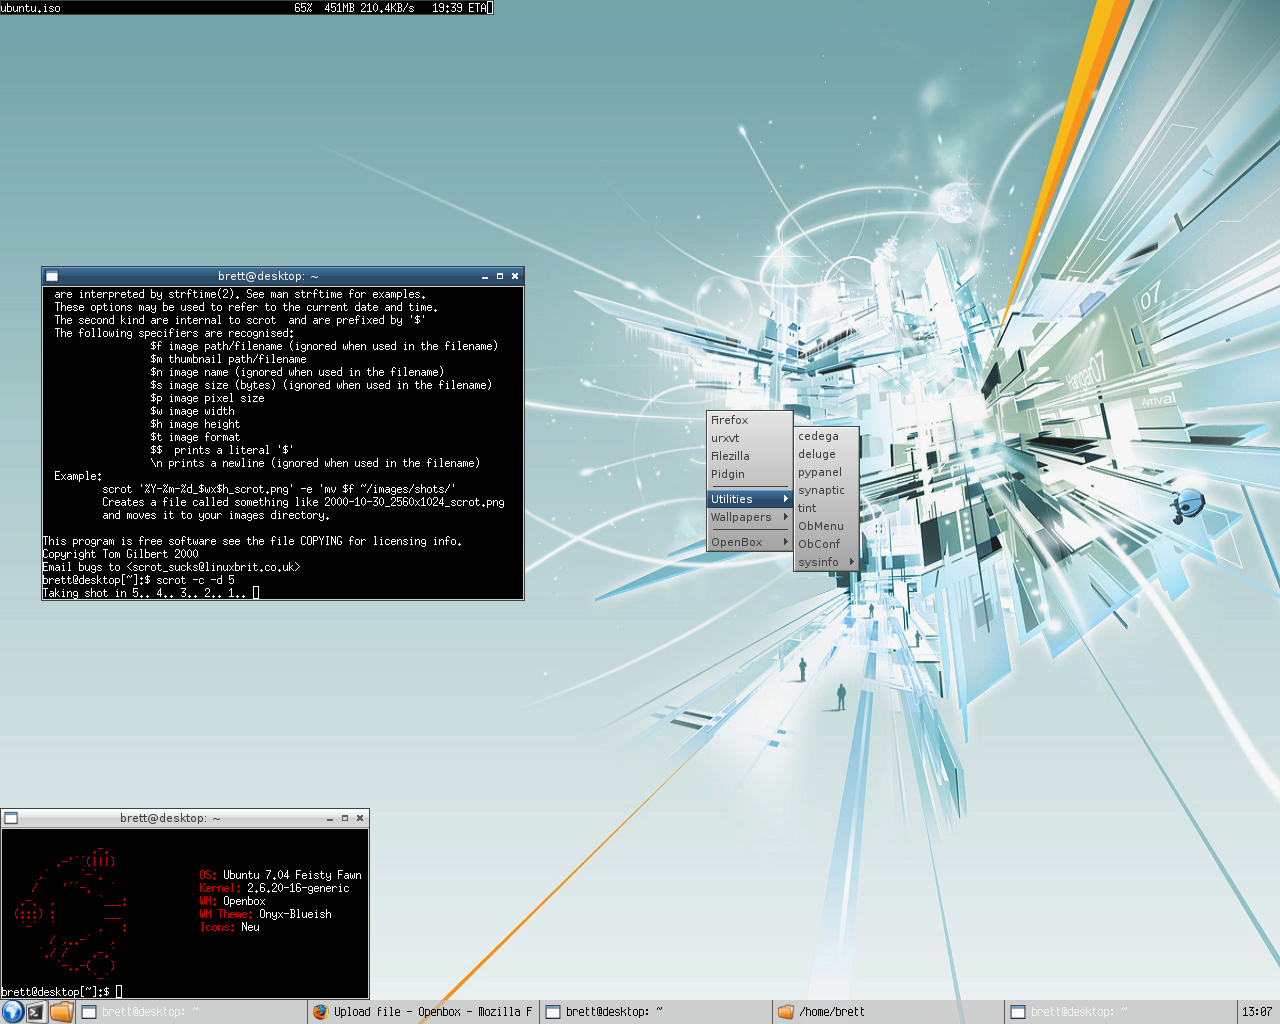
Task: Open the file manager folder launcher in the panel
Action: (x=61, y=1012)
